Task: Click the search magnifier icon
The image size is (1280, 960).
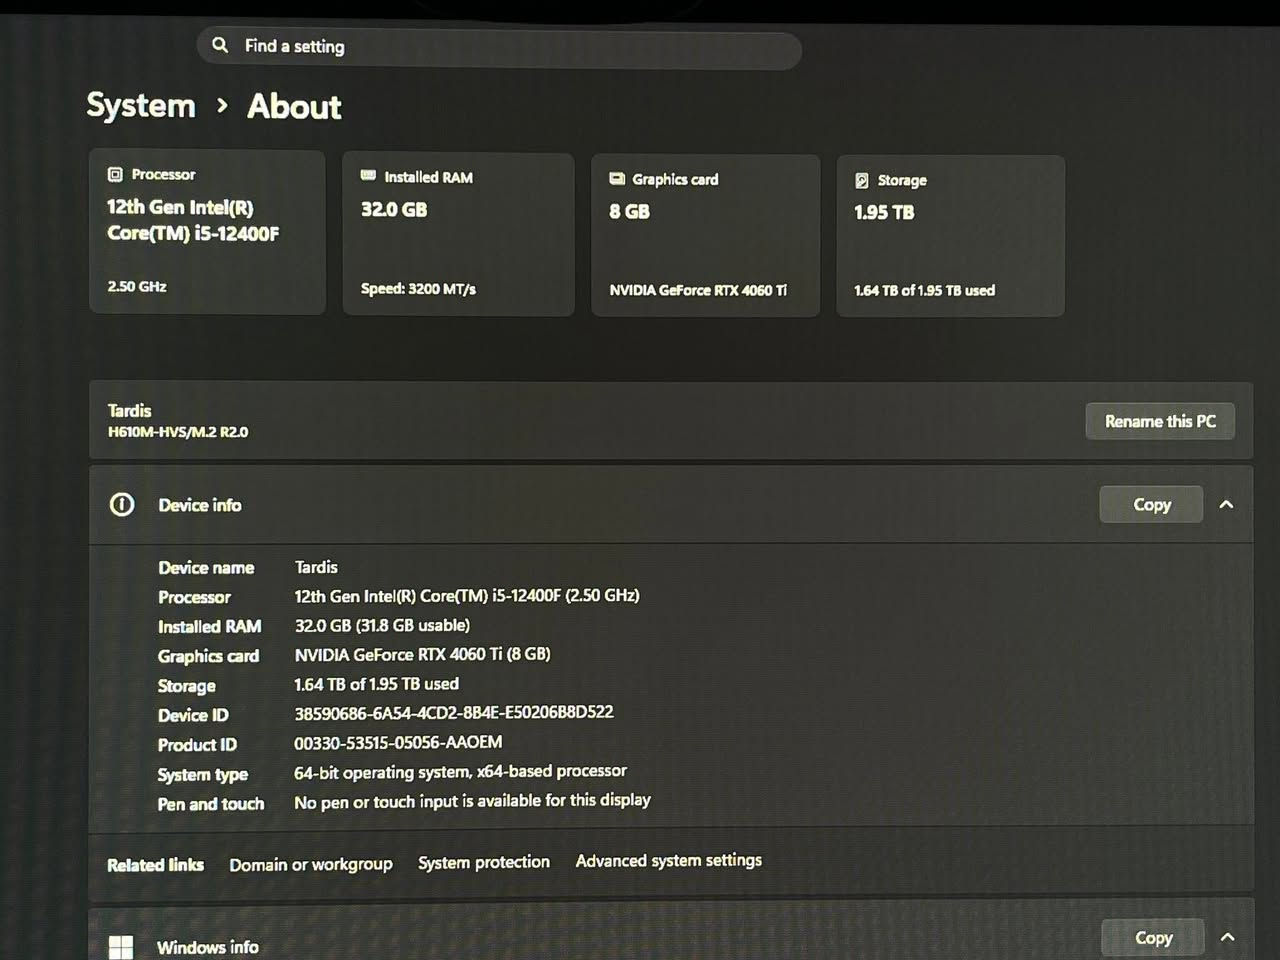Action: pyautogui.click(x=220, y=45)
